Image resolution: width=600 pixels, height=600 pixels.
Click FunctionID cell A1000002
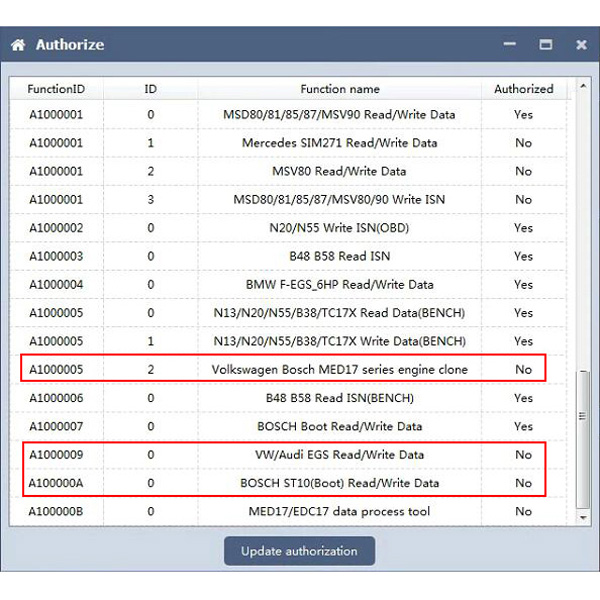point(56,228)
